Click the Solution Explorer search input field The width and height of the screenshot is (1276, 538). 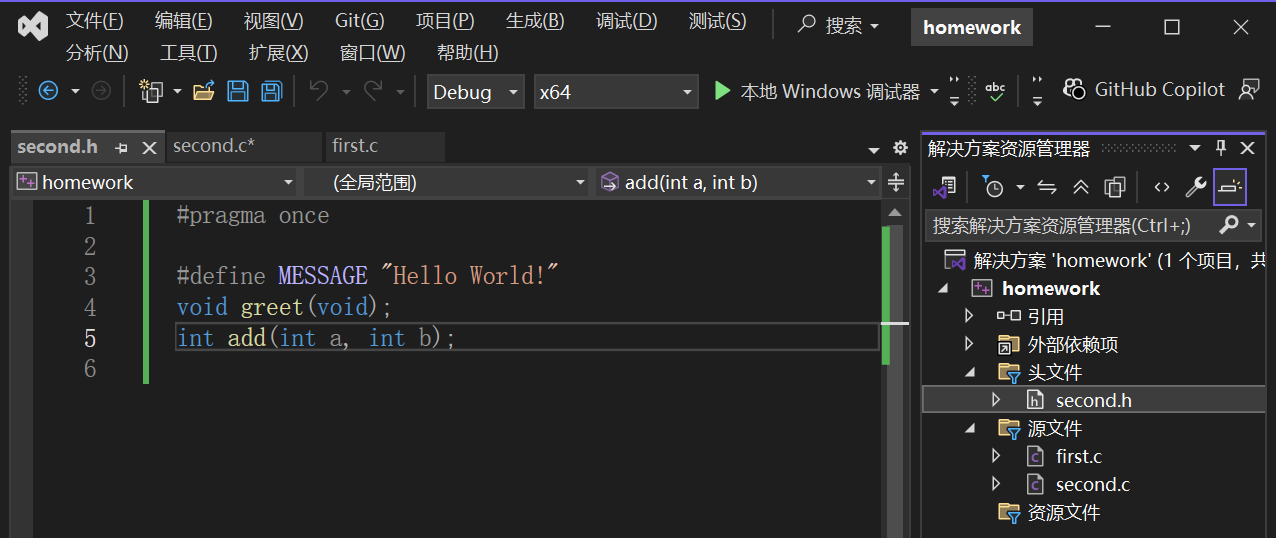coord(1070,225)
